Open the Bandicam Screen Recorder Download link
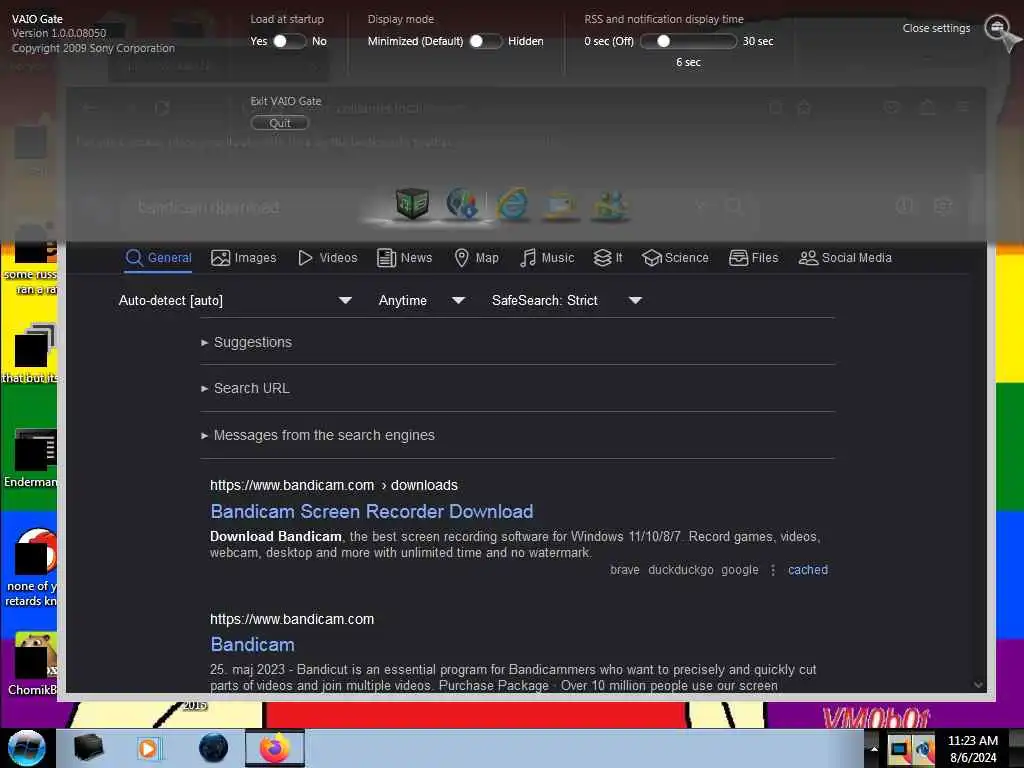The width and height of the screenshot is (1024, 768). pyautogui.click(x=372, y=511)
